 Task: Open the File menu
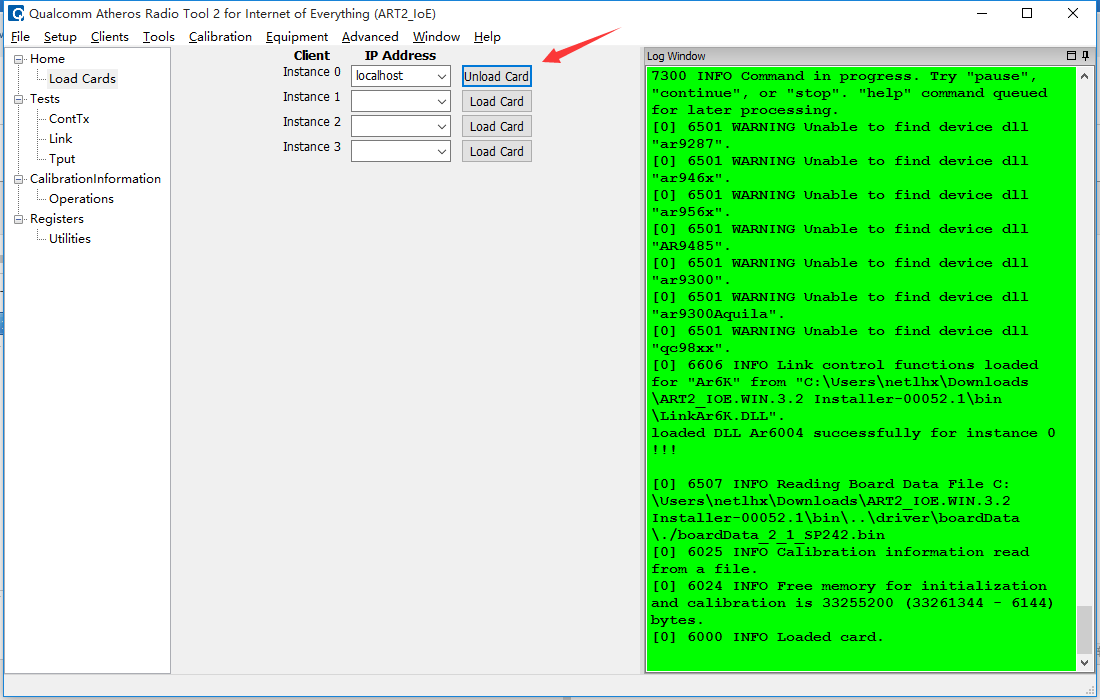[x=20, y=36]
